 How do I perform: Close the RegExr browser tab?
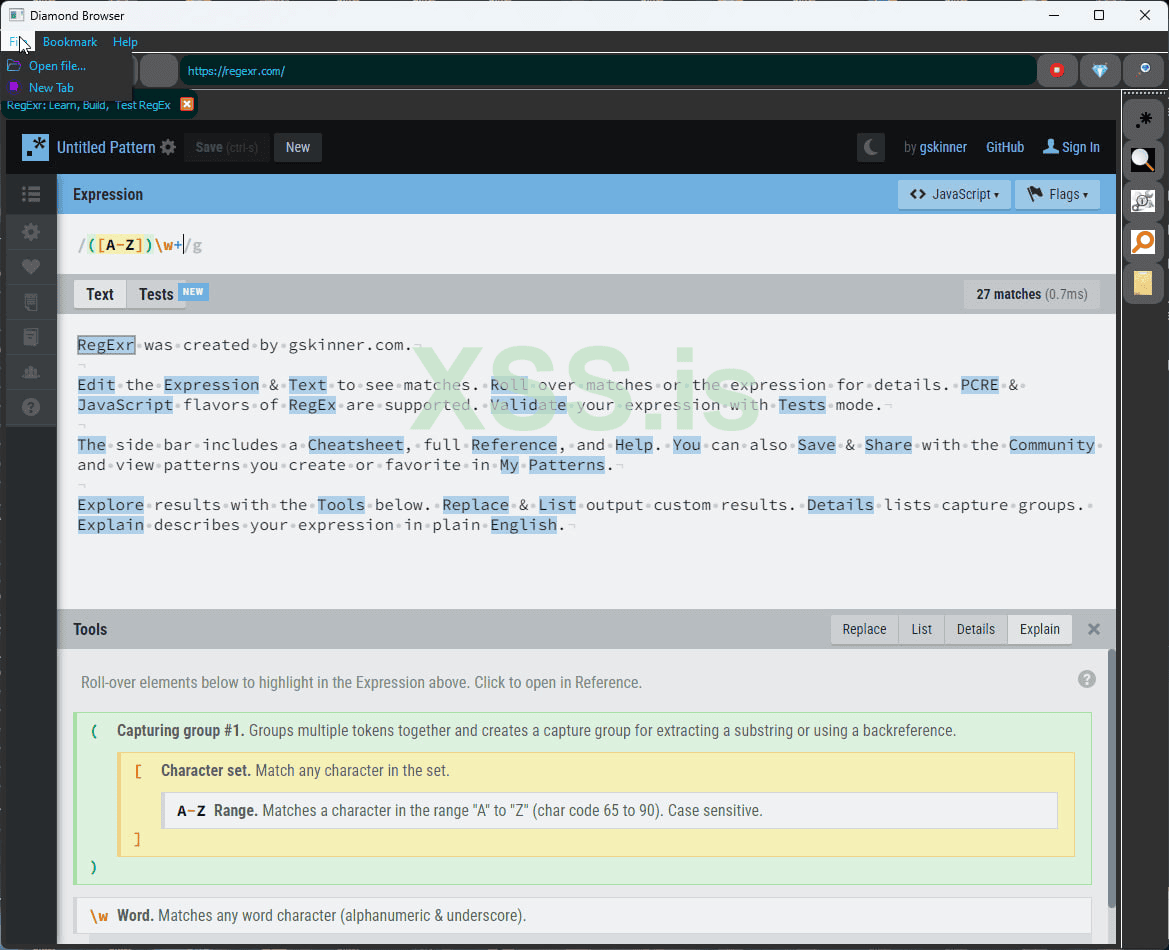pos(187,104)
